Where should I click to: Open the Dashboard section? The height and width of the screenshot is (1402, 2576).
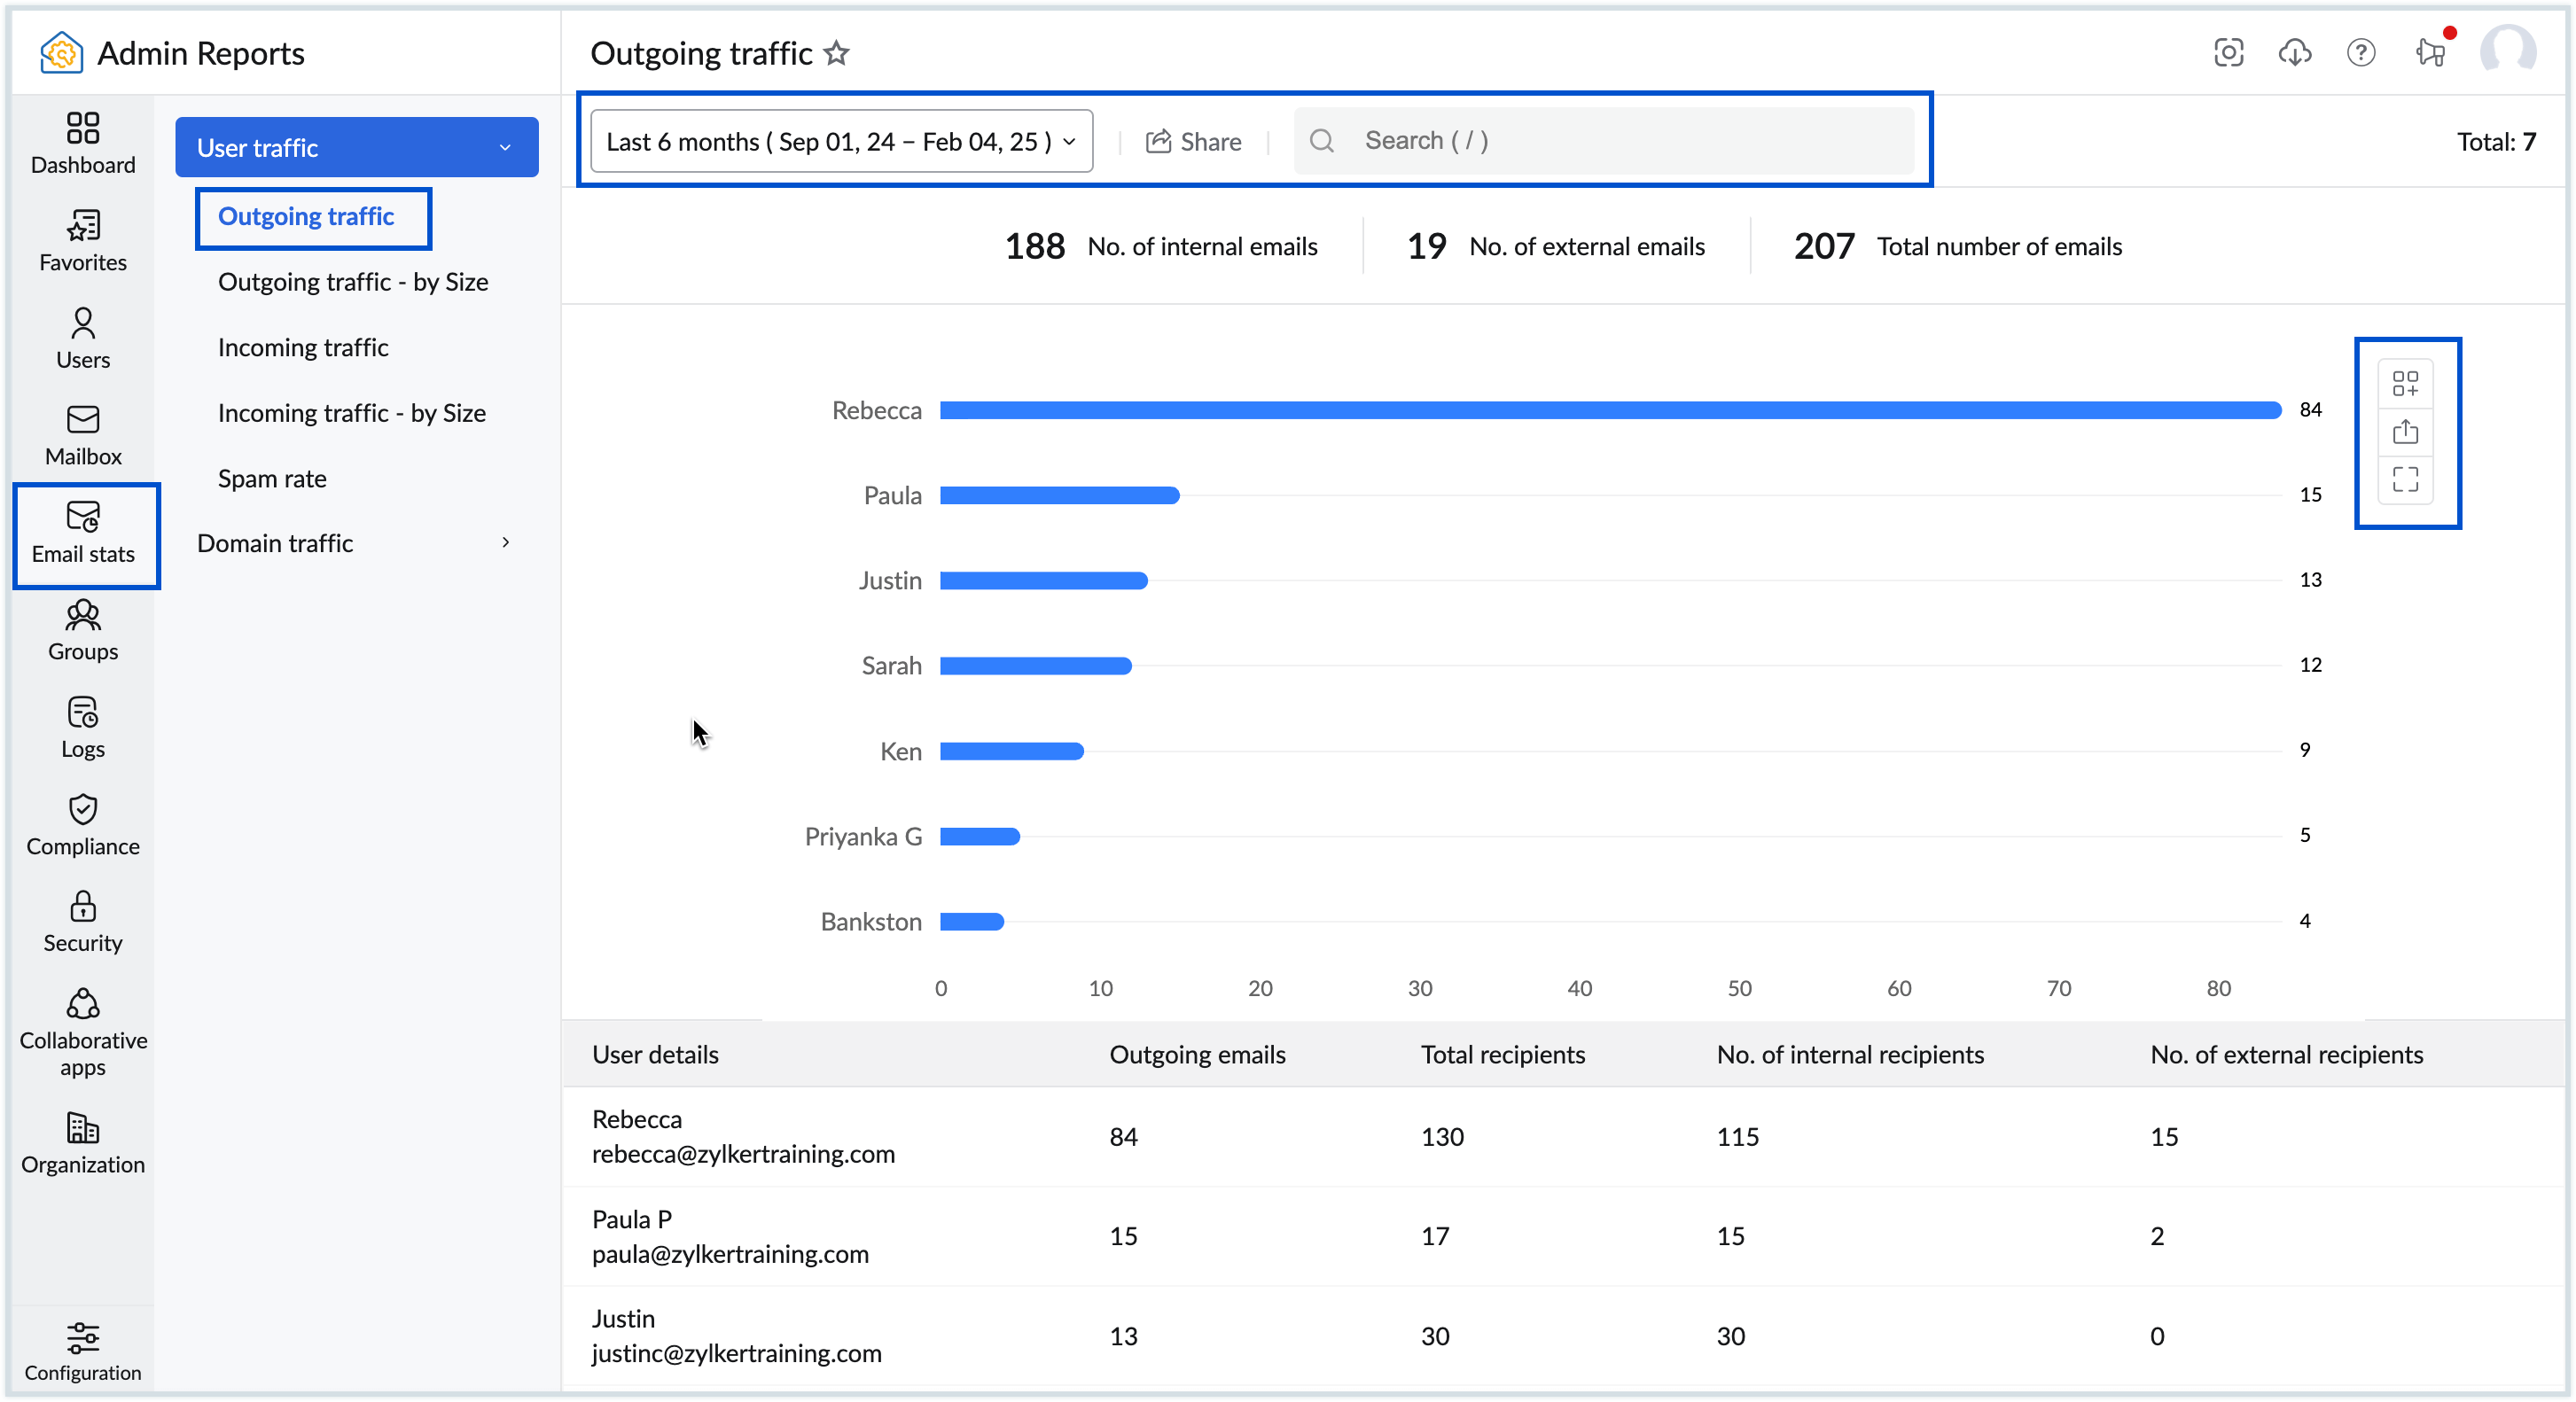click(x=82, y=143)
